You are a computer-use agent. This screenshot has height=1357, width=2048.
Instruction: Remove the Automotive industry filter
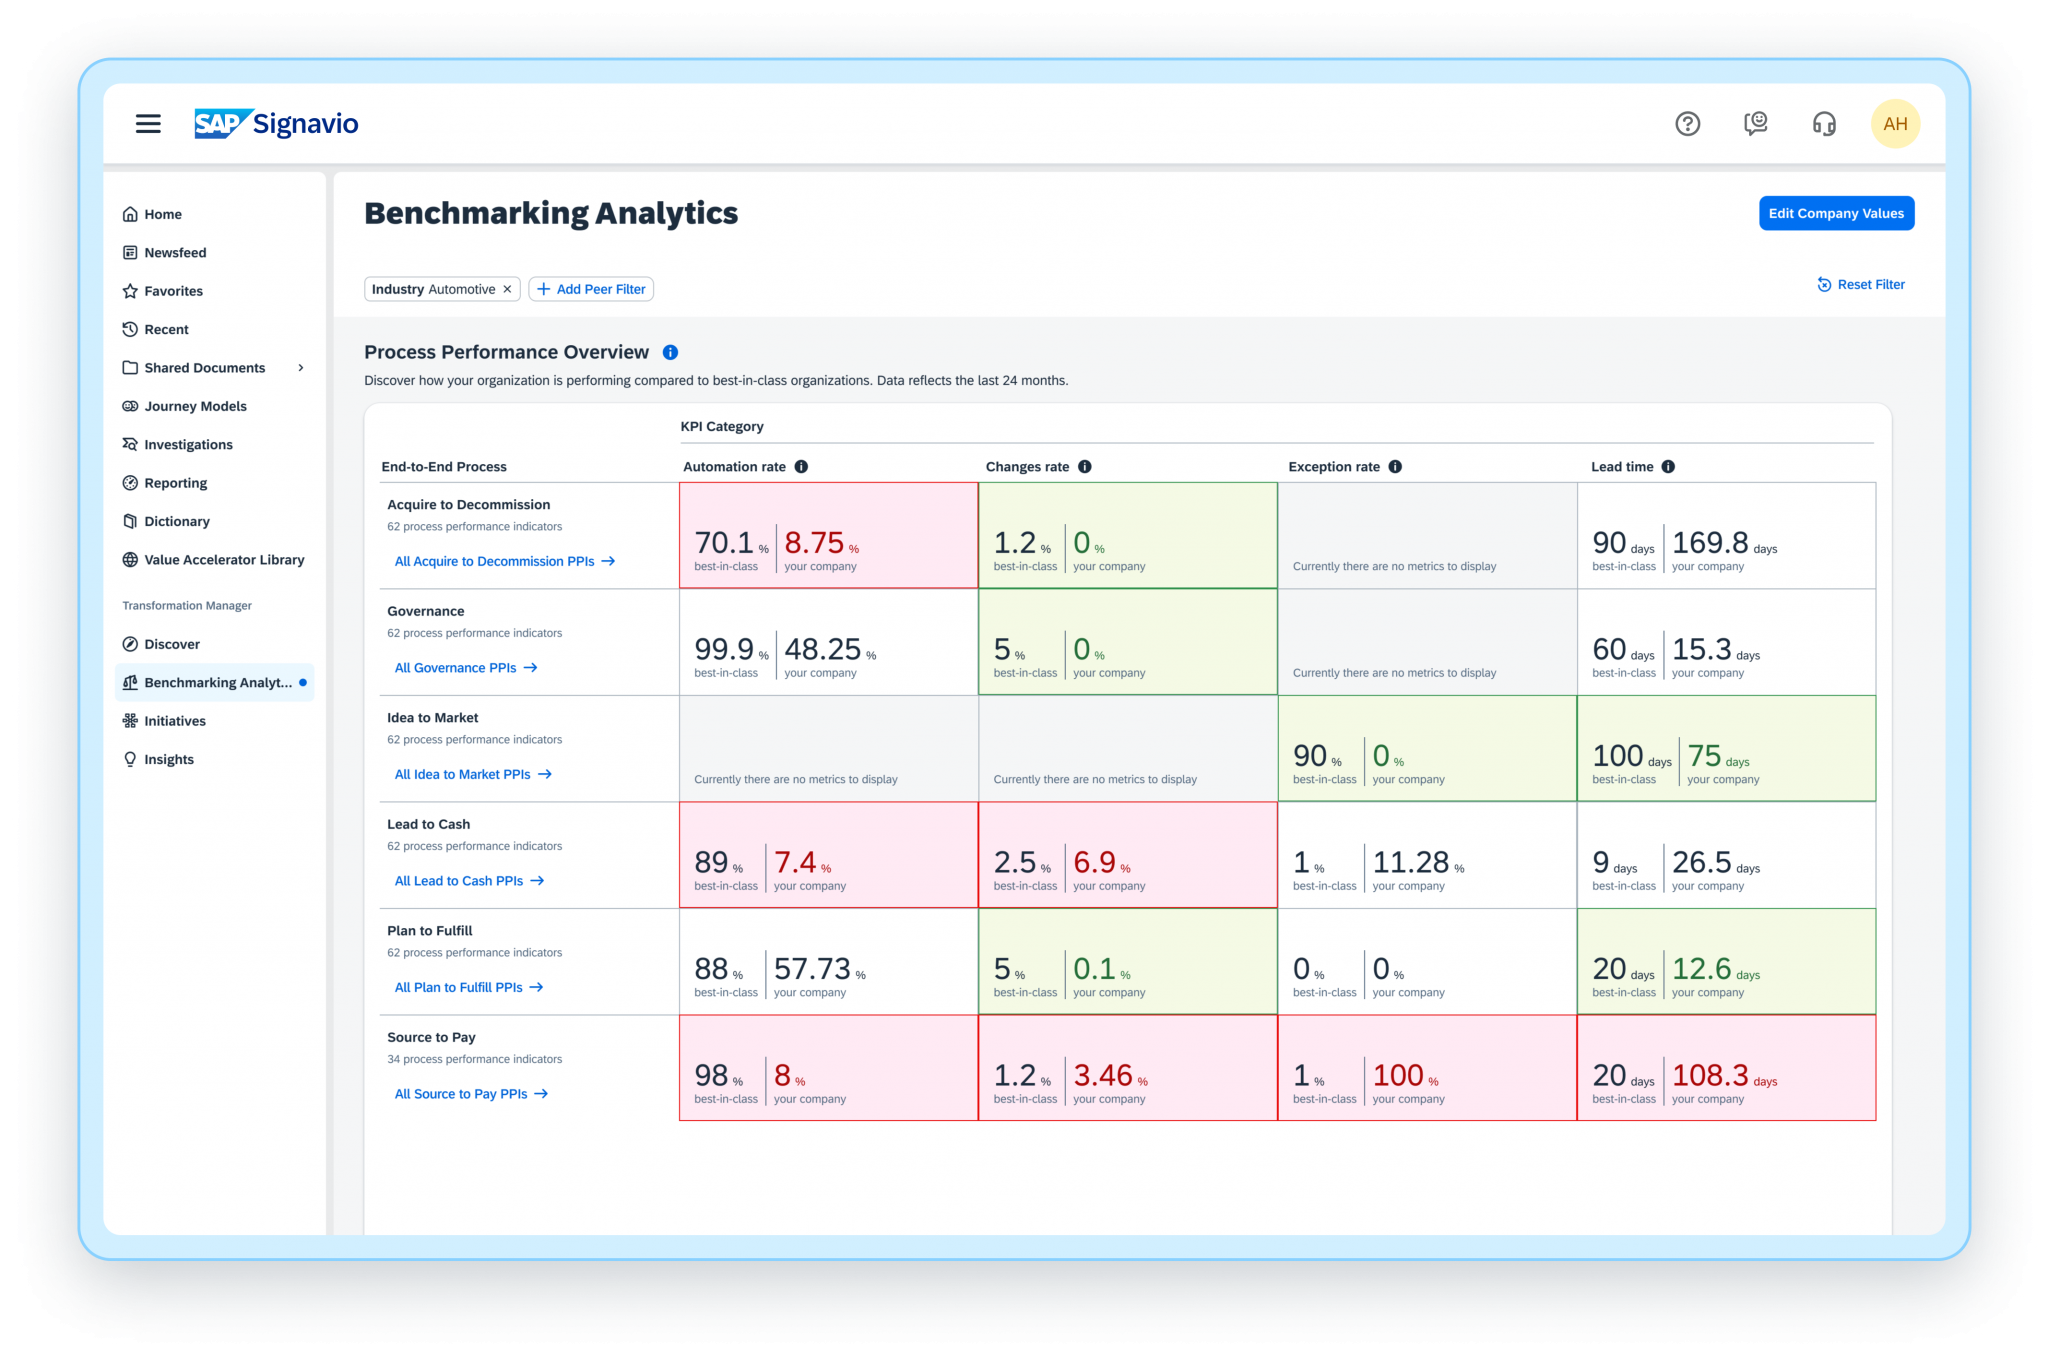coord(508,288)
